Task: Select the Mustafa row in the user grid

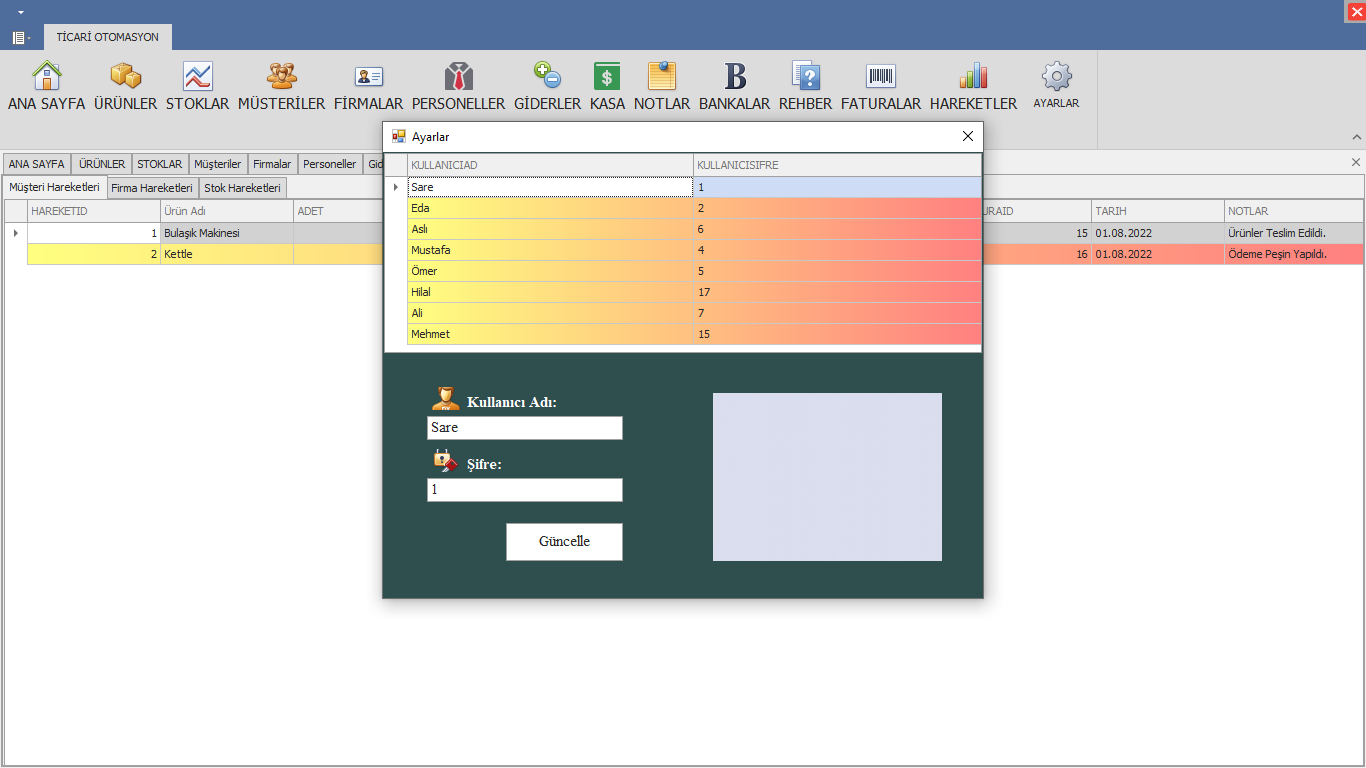Action: click(x=694, y=250)
